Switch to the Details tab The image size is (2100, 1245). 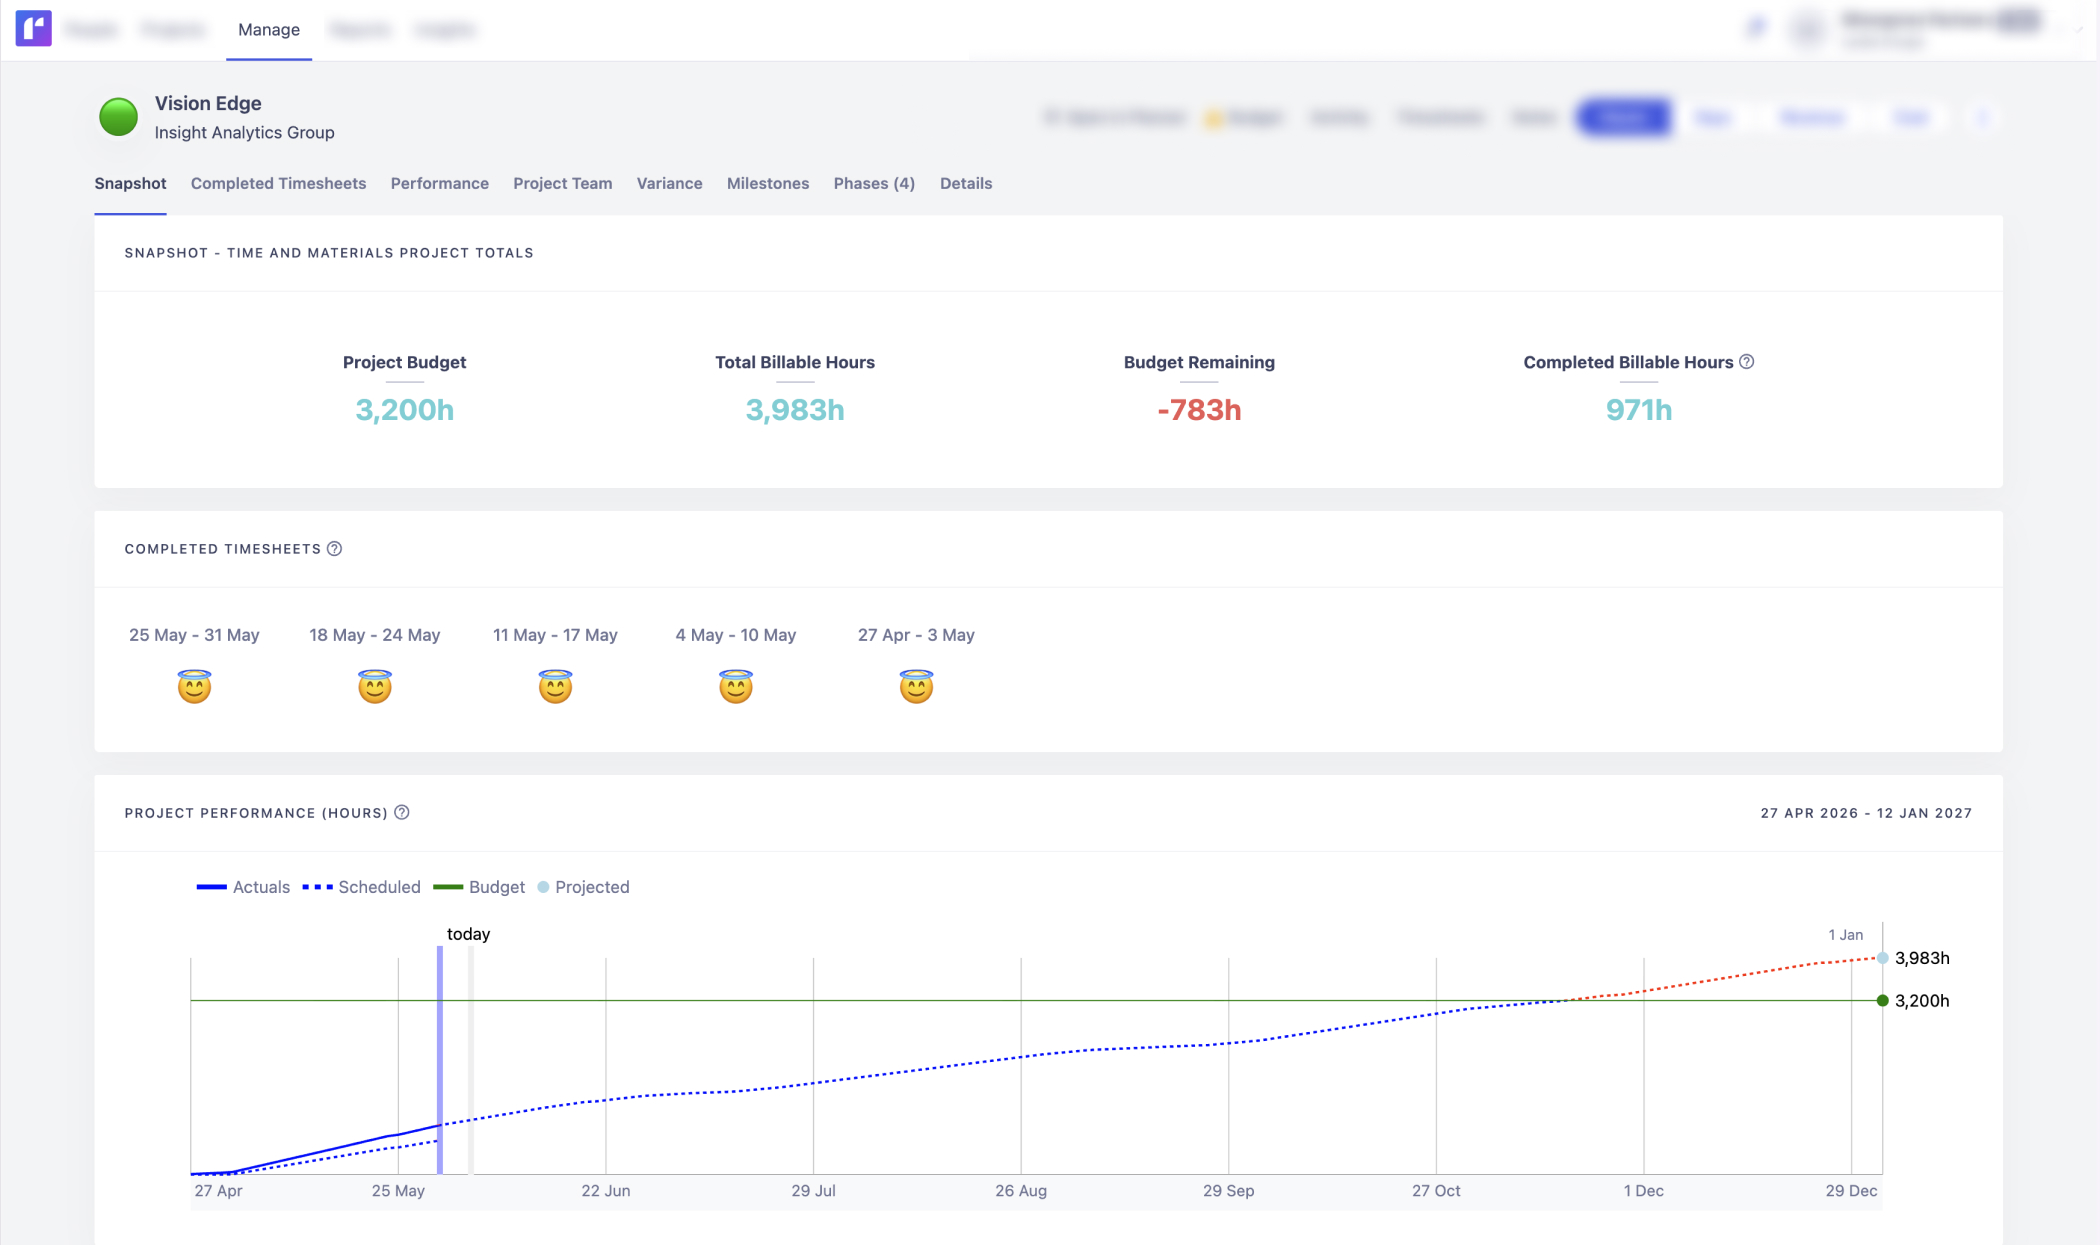tap(965, 183)
